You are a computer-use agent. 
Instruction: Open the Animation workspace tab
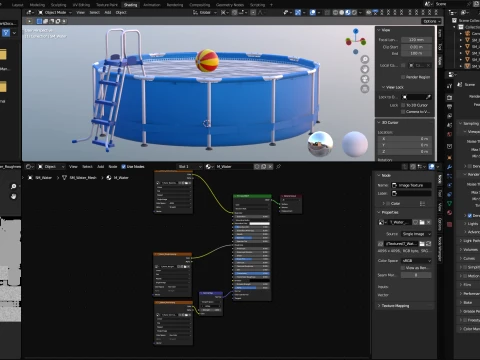[x=152, y=5]
